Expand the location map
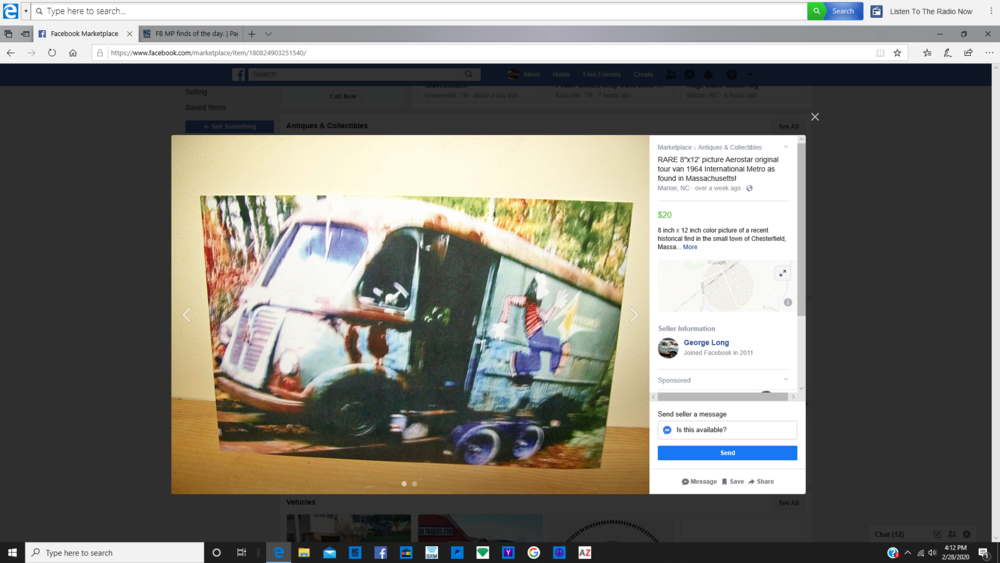The width and height of the screenshot is (1000, 563). click(x=783, y=273)
